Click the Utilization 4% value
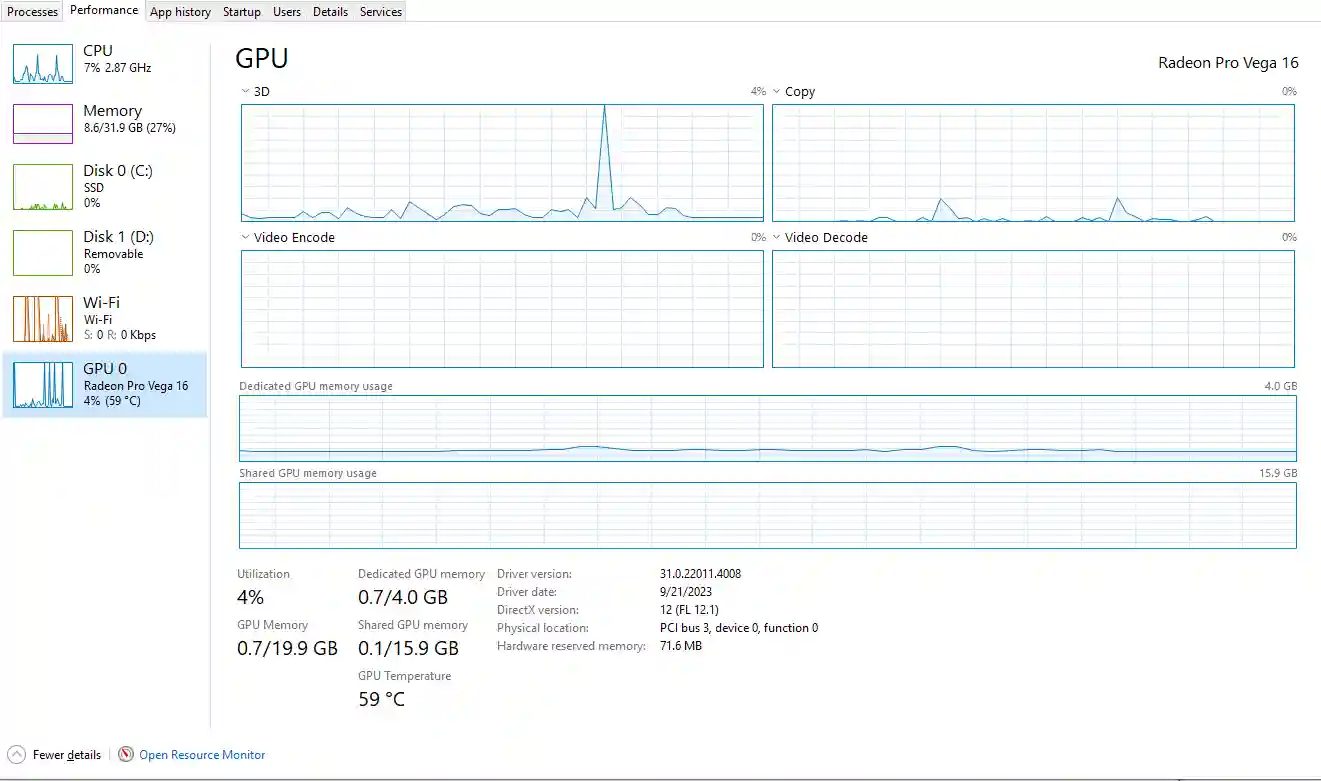The height and width of the screenshot is (781, 1321). [250, 597]
